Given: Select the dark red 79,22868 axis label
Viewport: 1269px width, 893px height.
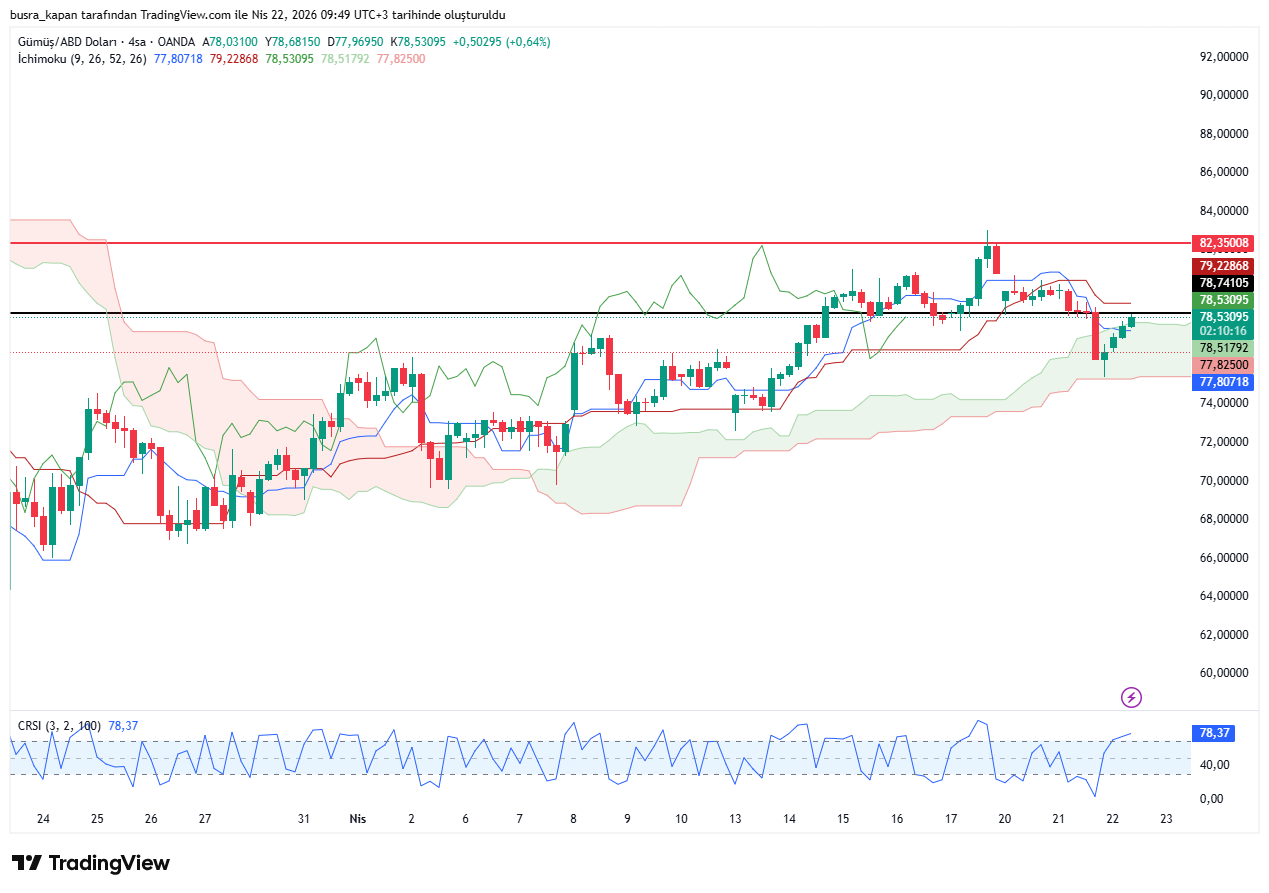Looking at the screenshot, I should [1223, 266].
